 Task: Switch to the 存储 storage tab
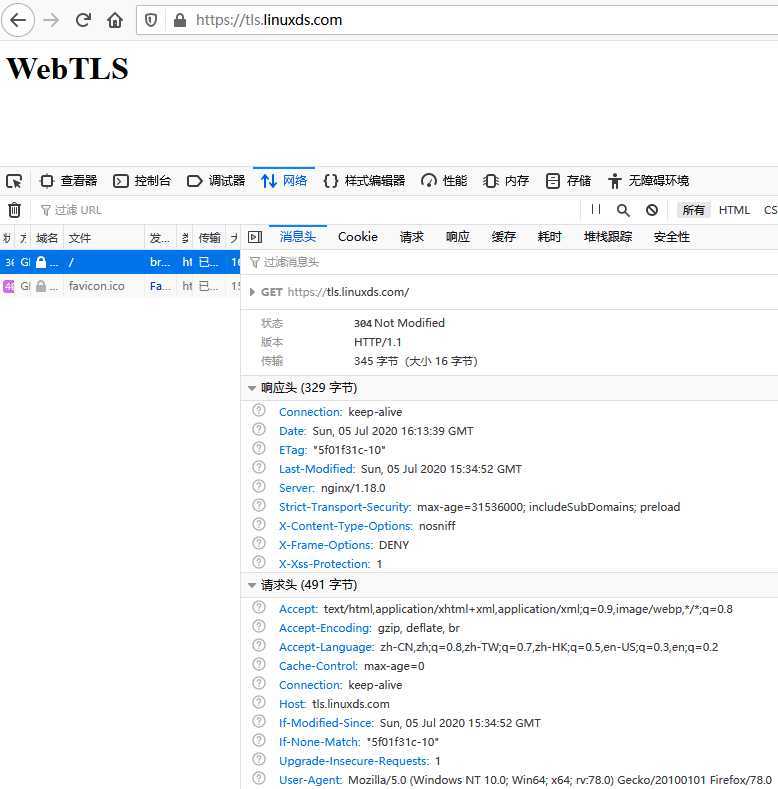[x=568, y=181]
